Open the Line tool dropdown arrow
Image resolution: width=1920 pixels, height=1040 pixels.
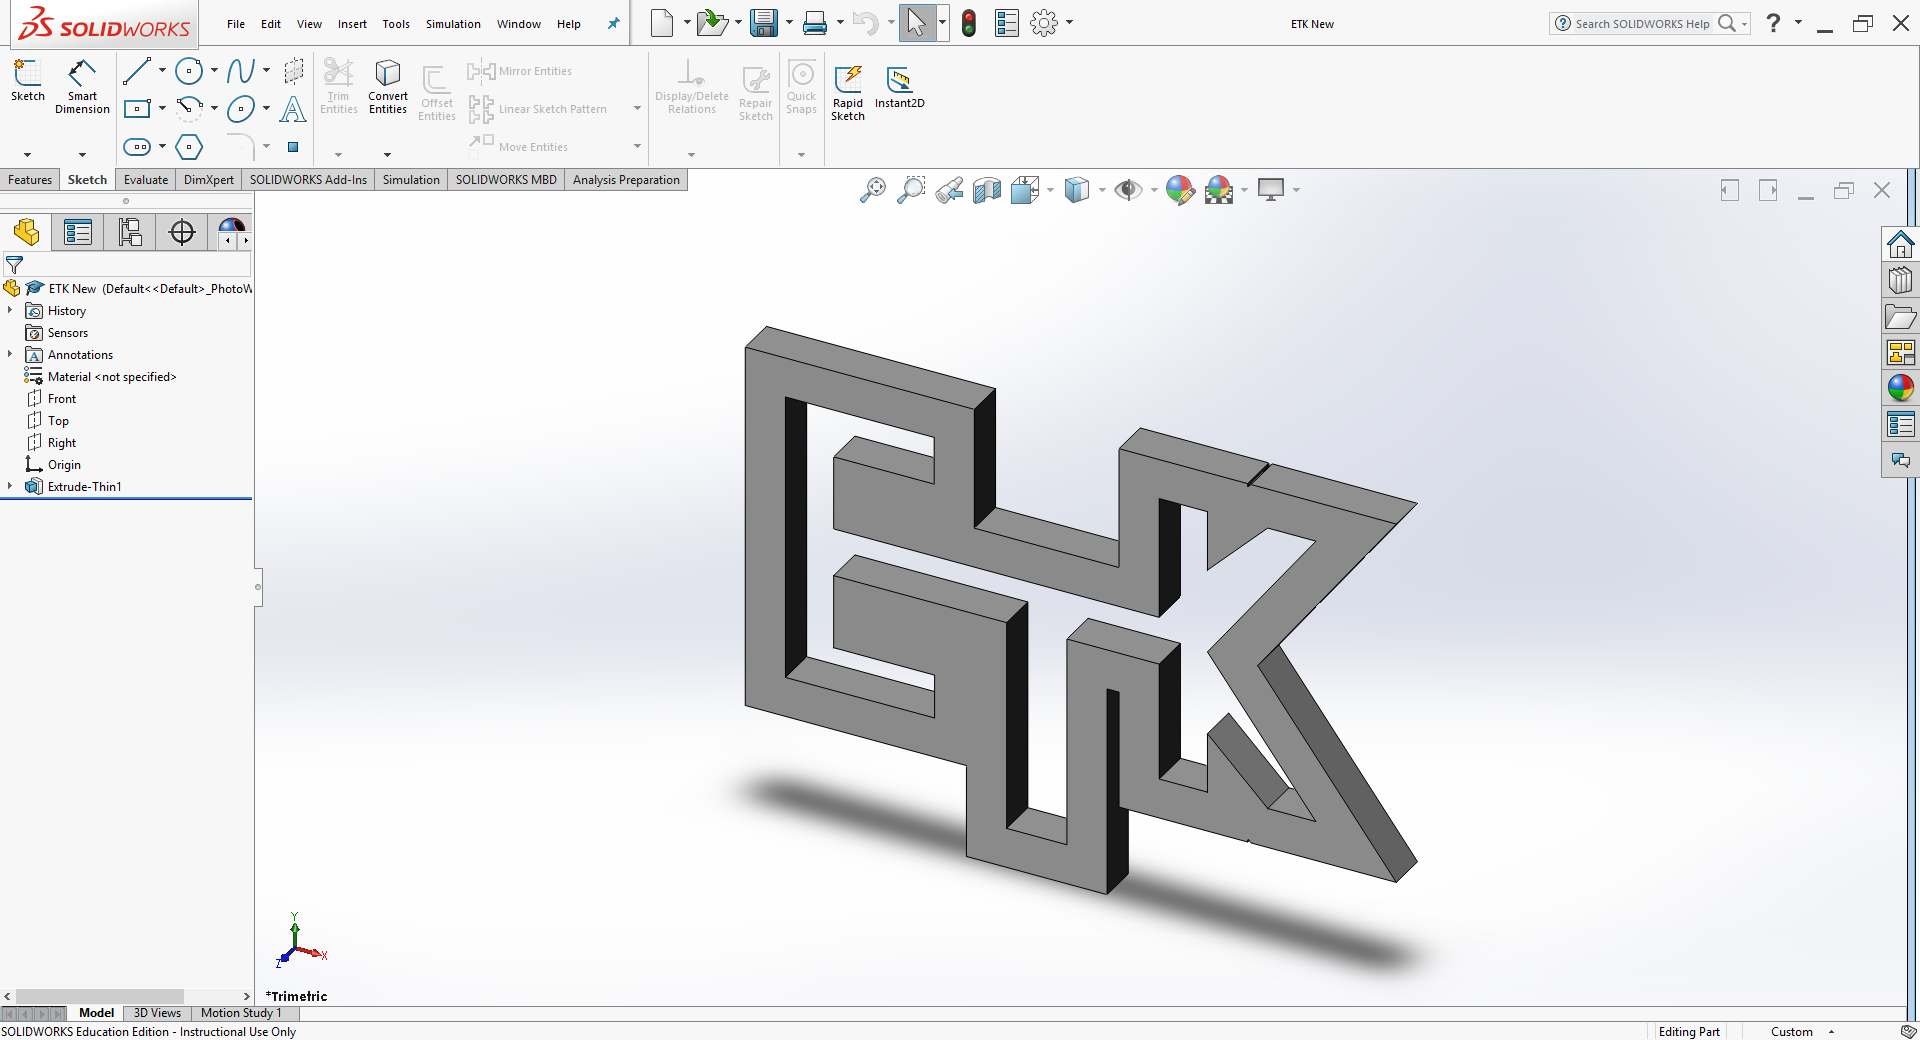click(162, 71)
